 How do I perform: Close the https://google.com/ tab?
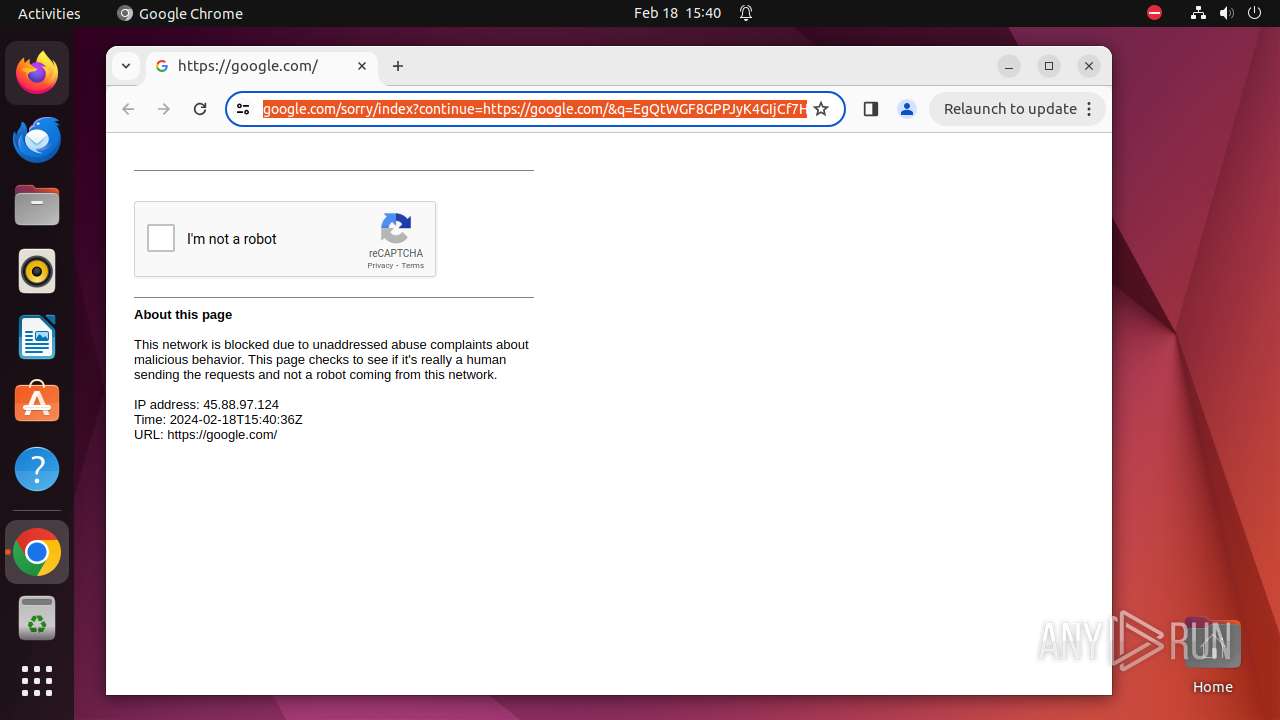pyautogui.click(x=362, y=66)
